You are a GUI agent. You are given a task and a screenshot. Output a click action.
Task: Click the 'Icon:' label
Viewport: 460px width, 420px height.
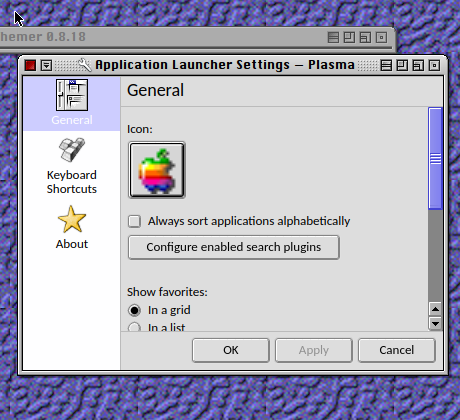pyautogui.click(x=140, y=129)
